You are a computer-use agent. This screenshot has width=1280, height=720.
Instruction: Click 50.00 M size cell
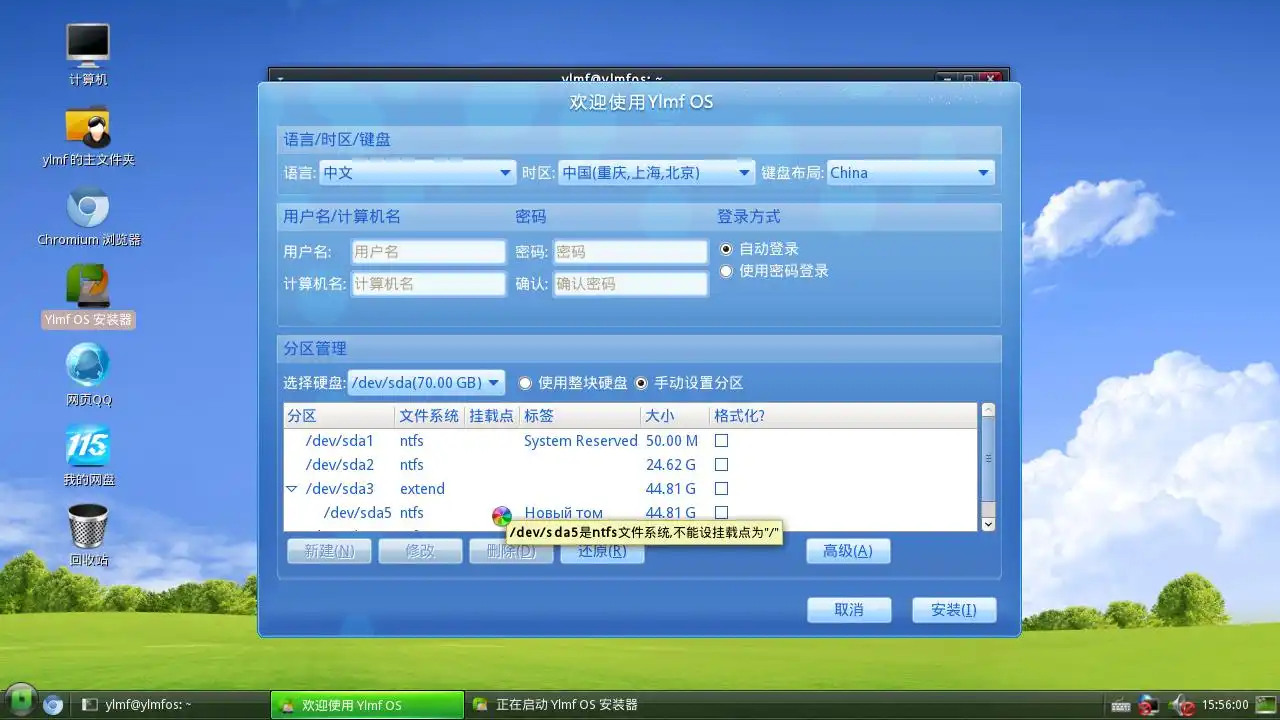point(671,441)
